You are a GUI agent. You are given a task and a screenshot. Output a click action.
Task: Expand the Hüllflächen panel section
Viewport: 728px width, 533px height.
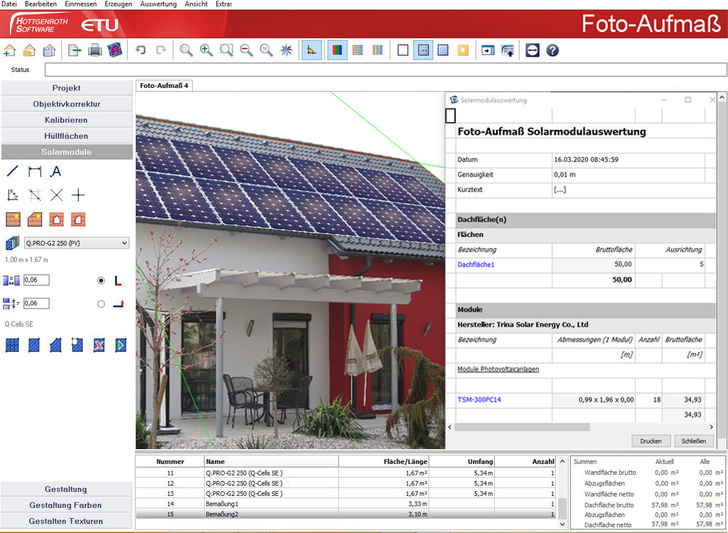point(66,135)
